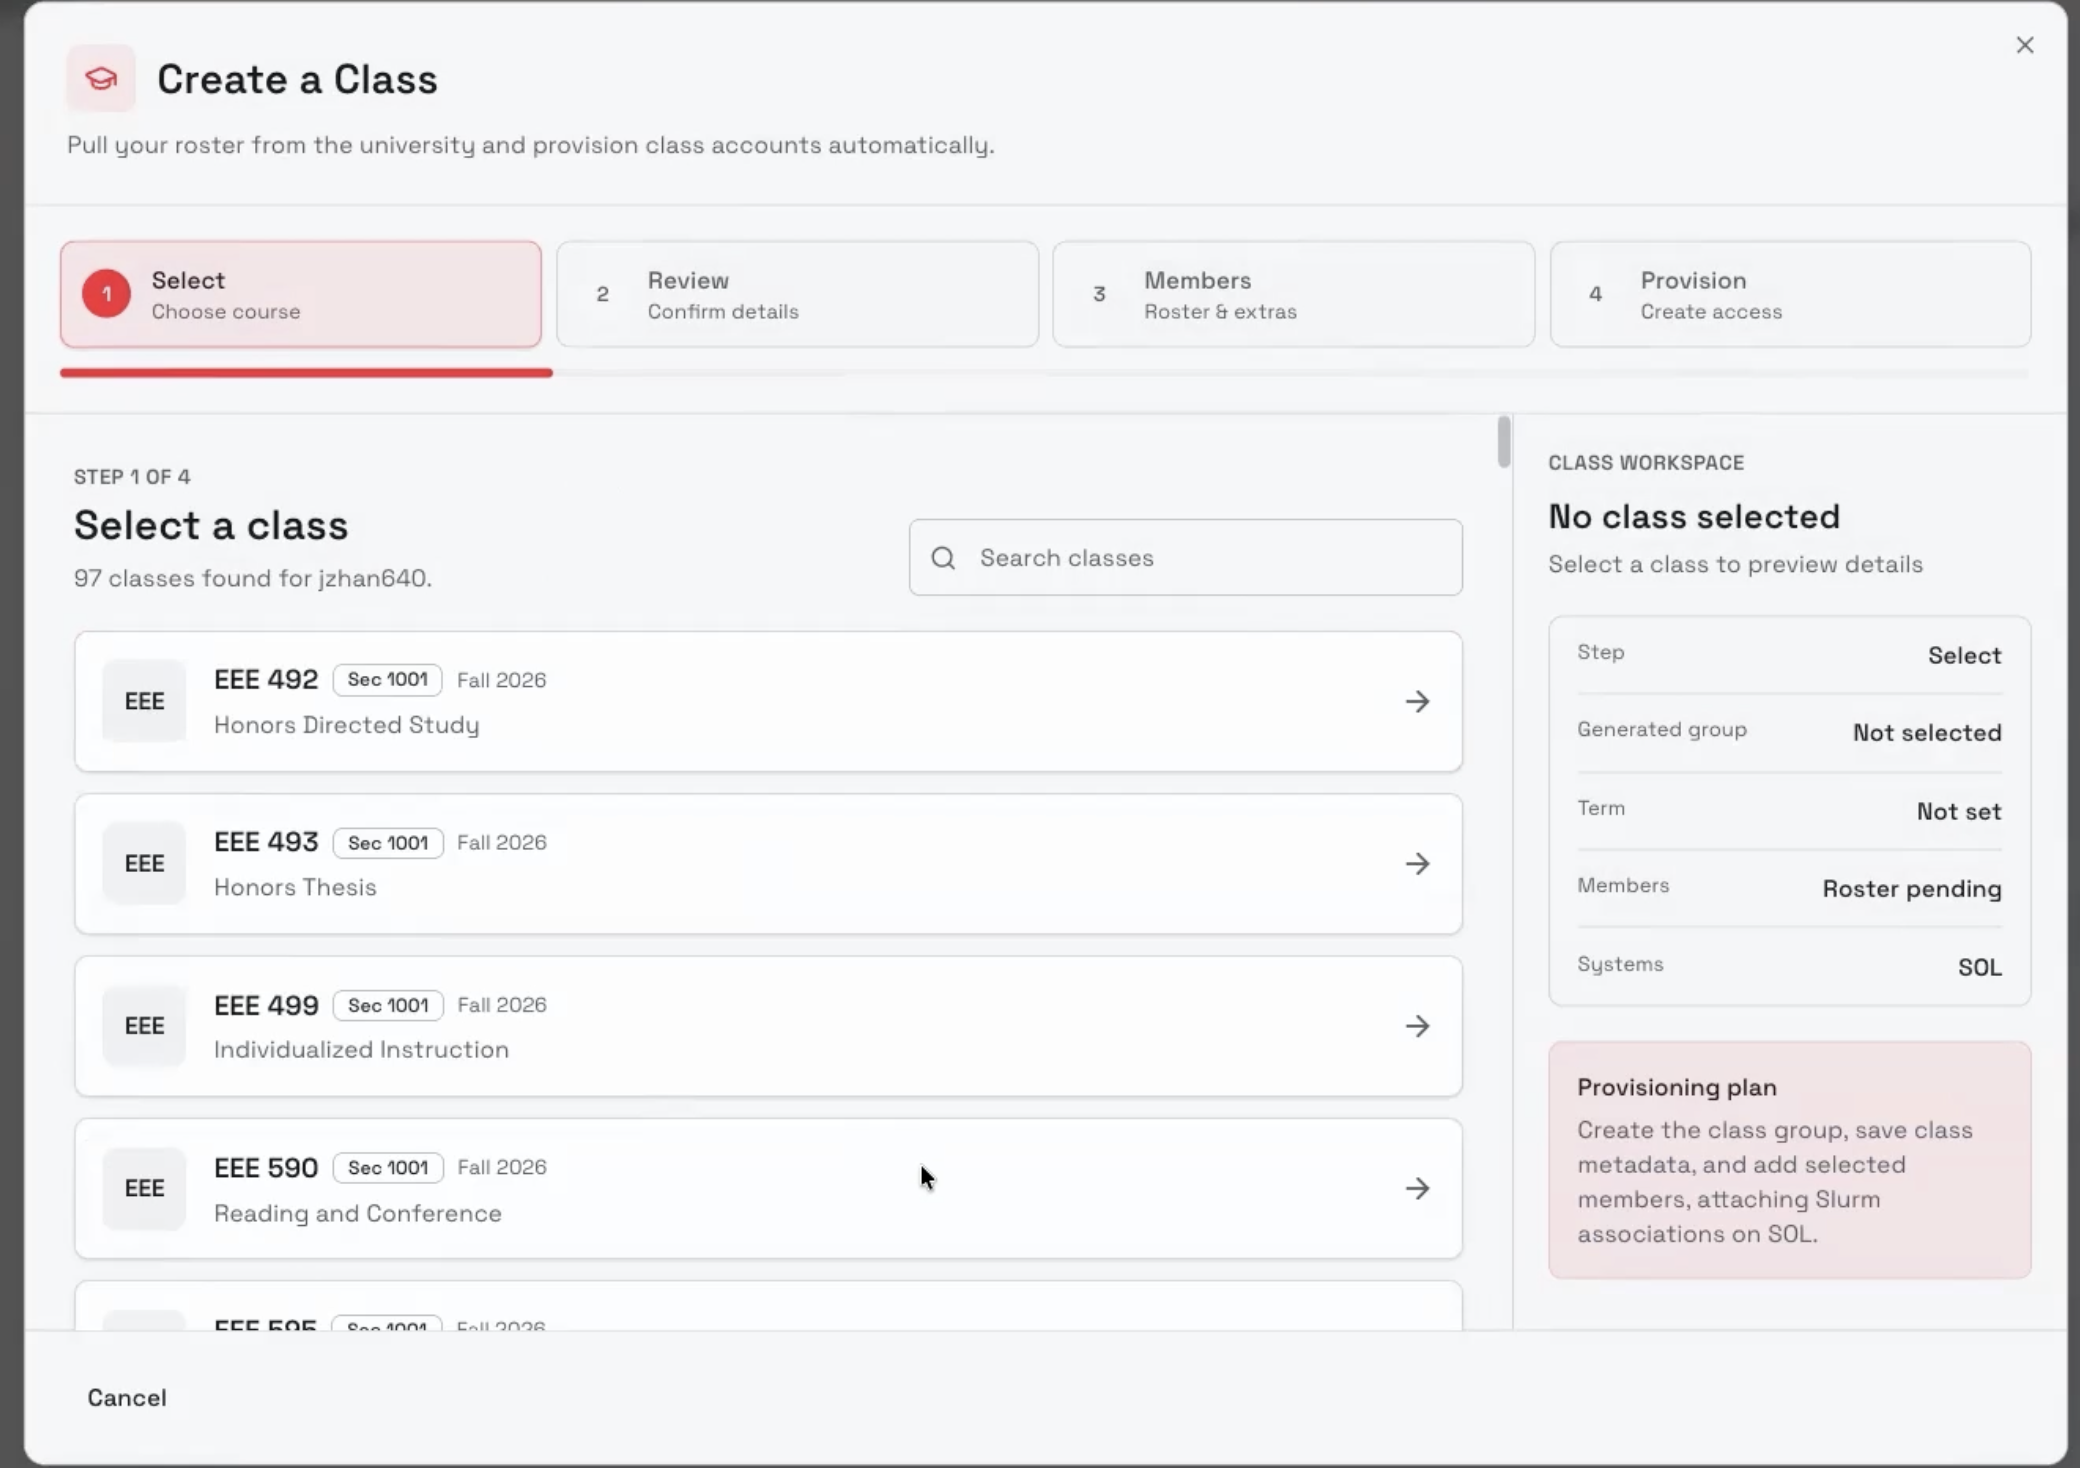Click the step 4 number indicator
Viewport: 2080px width, 1468px height.
1595,294
